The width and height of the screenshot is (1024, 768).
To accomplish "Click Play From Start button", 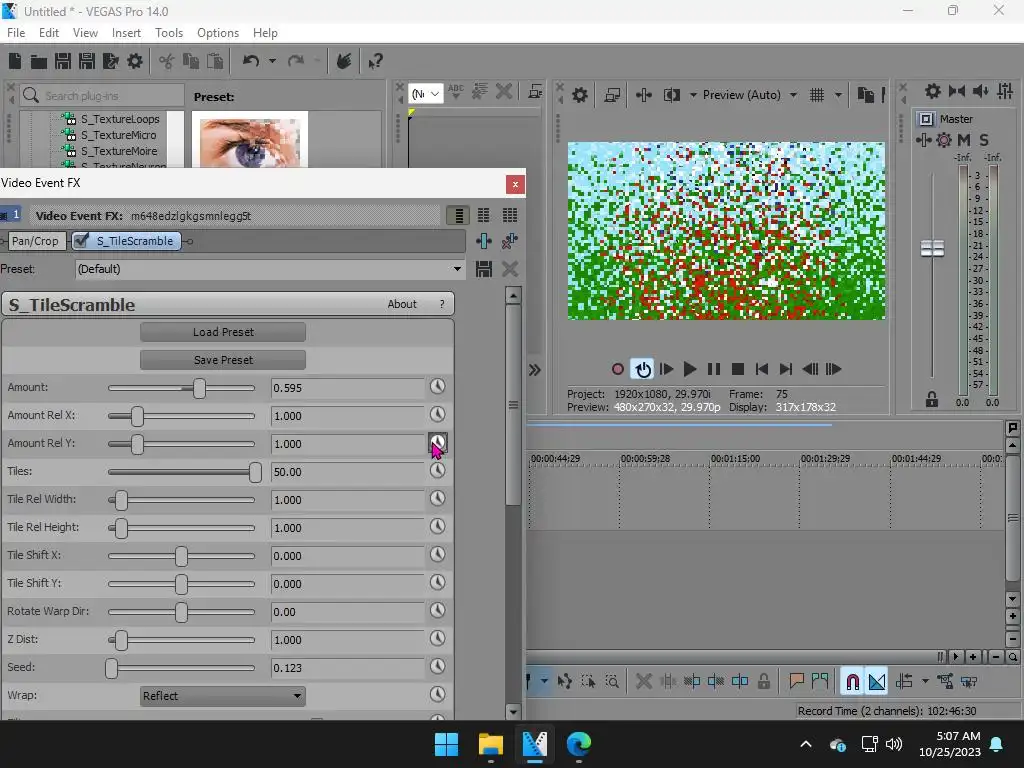I will point(666,370).
